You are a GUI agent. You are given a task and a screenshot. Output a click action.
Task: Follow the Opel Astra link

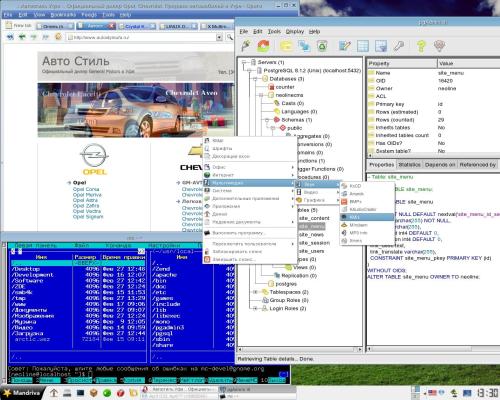pos(85,200)
